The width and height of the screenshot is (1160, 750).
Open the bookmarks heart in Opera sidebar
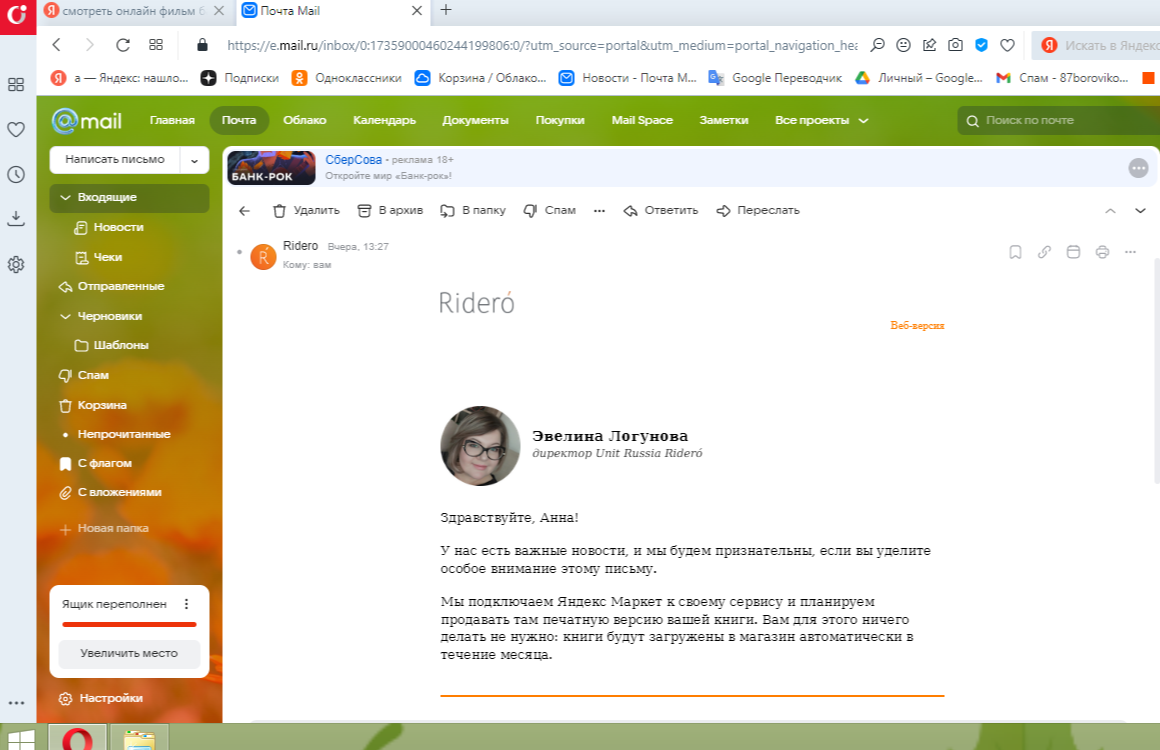coord(16,129)
